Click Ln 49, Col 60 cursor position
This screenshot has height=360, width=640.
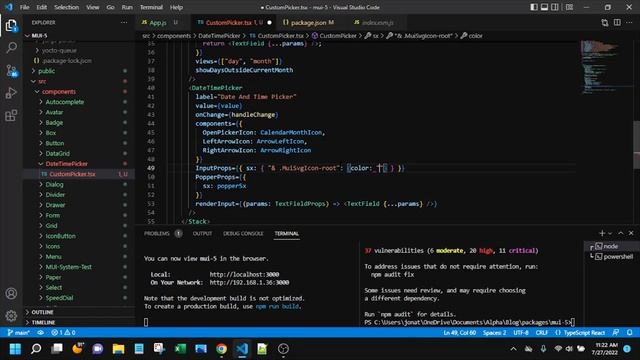pyautogui.click(x=460, y=333)
